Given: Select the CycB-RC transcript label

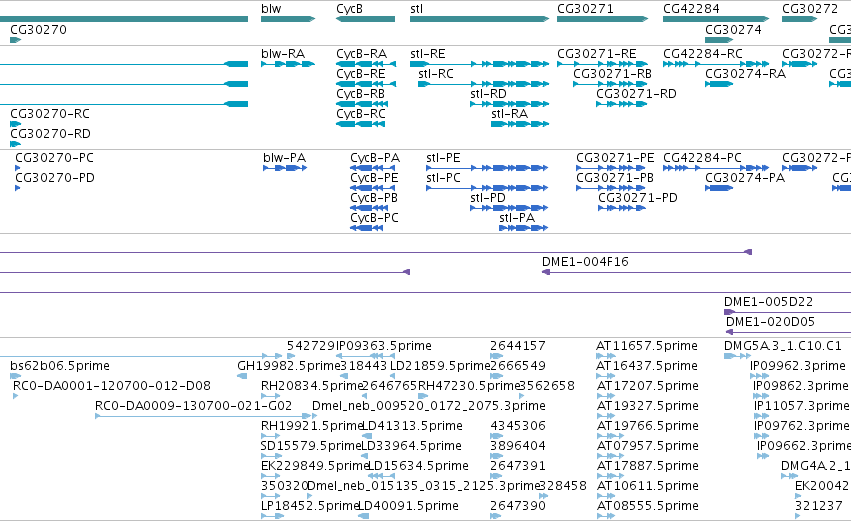Looking at the screenshot, I should click(x=361, y=114).
